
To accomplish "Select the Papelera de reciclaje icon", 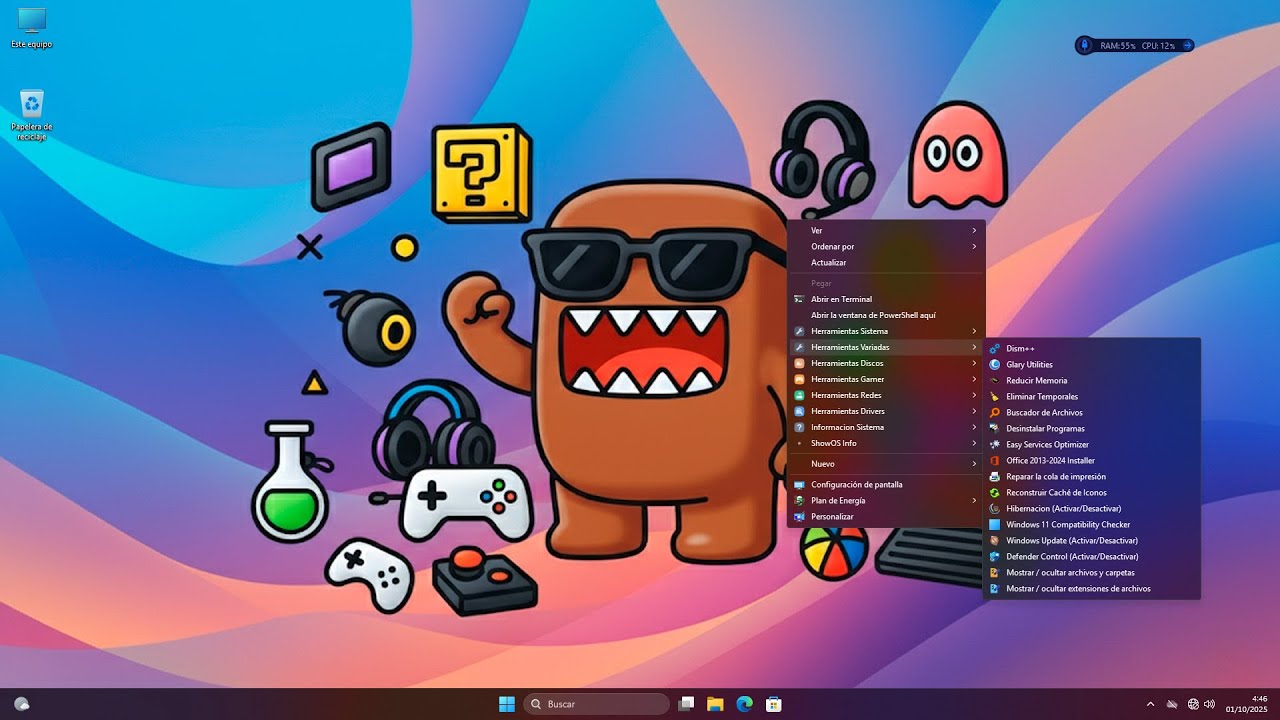I will [32, 115].
